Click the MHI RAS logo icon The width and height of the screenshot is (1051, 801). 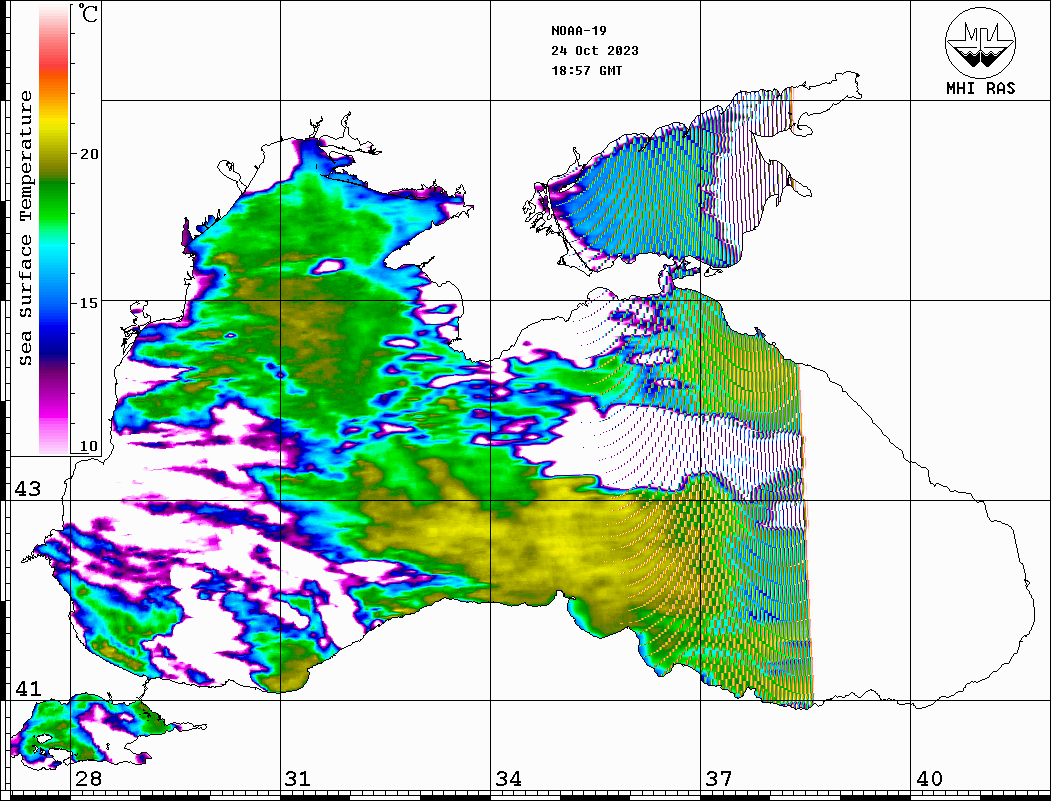pyautogui.click(x=980, y=42)
